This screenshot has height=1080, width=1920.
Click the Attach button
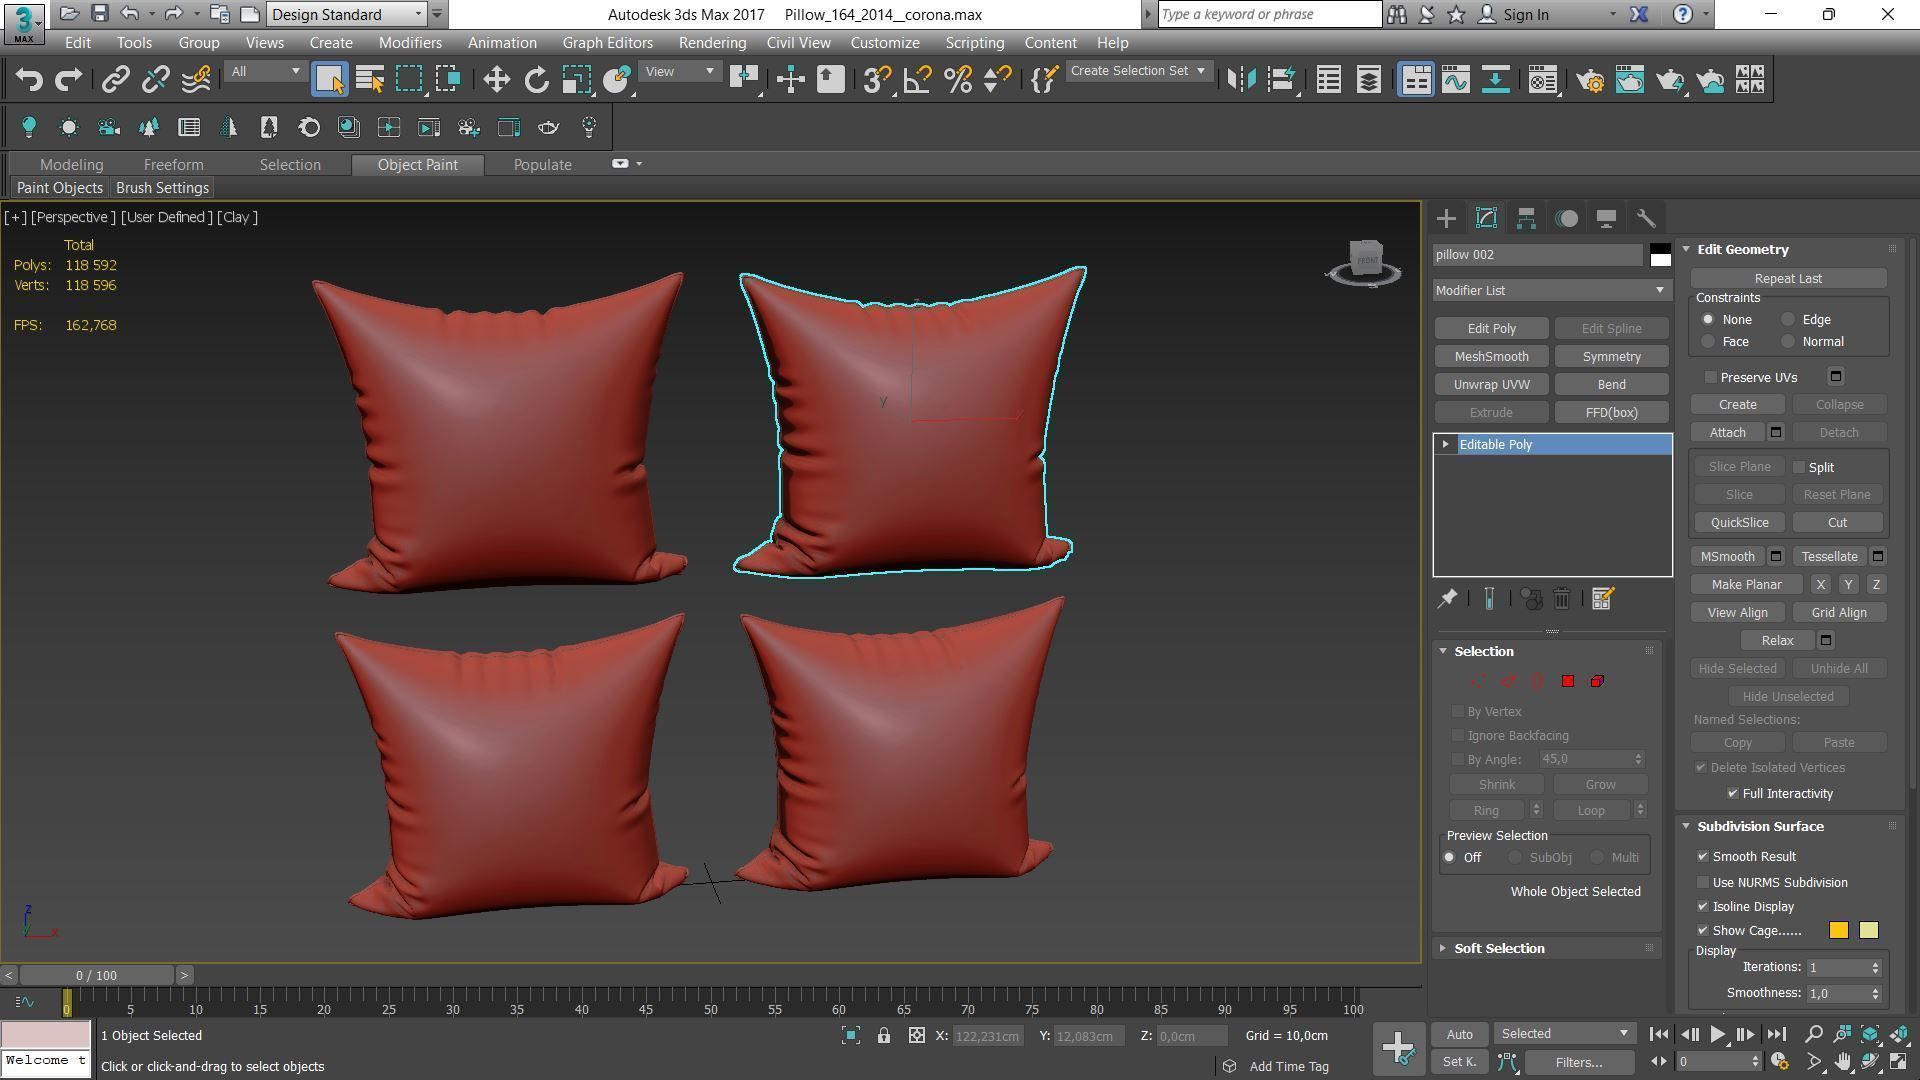[1727, 433]
